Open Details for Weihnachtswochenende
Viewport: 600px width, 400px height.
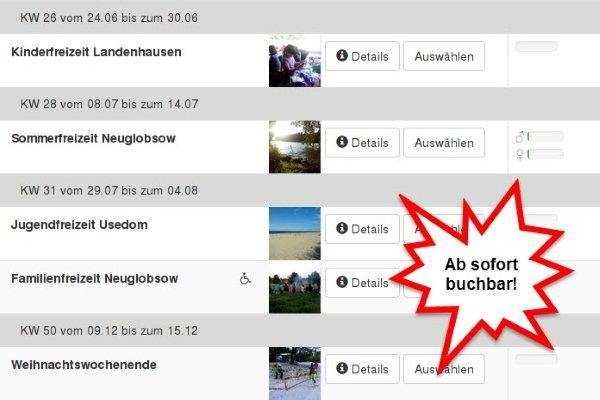pyautogui.click(x=362, y=369)
